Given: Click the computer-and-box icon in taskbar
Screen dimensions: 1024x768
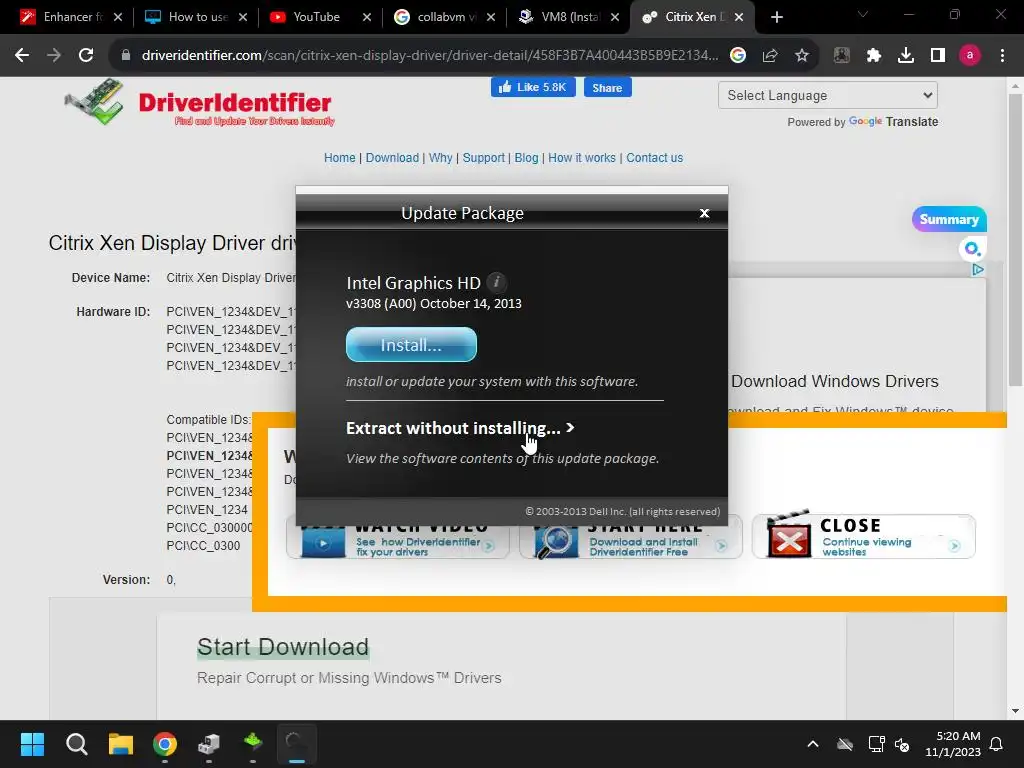Looking at the screenshot, I should point(209,744).
